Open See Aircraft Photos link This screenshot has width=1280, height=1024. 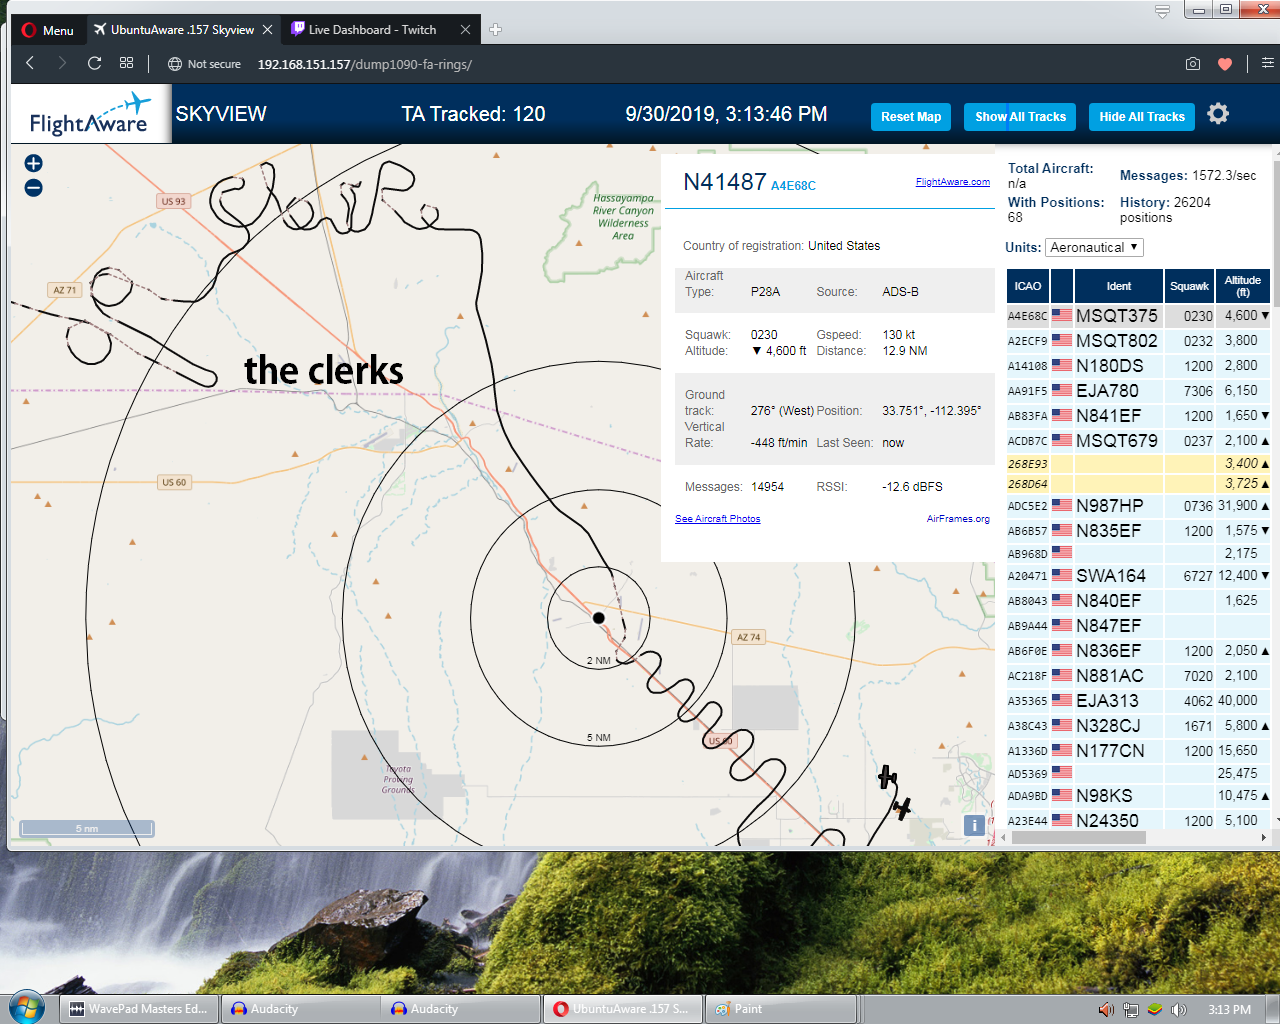click(x=718, y=519)
